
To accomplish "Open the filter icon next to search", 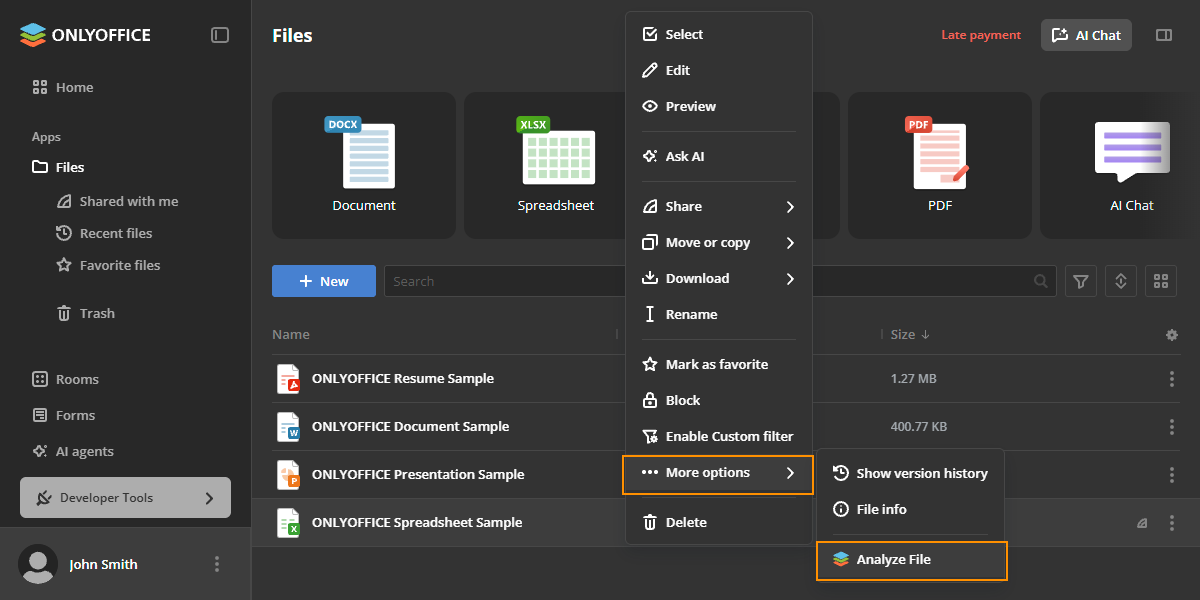I will pos(1081,281).
